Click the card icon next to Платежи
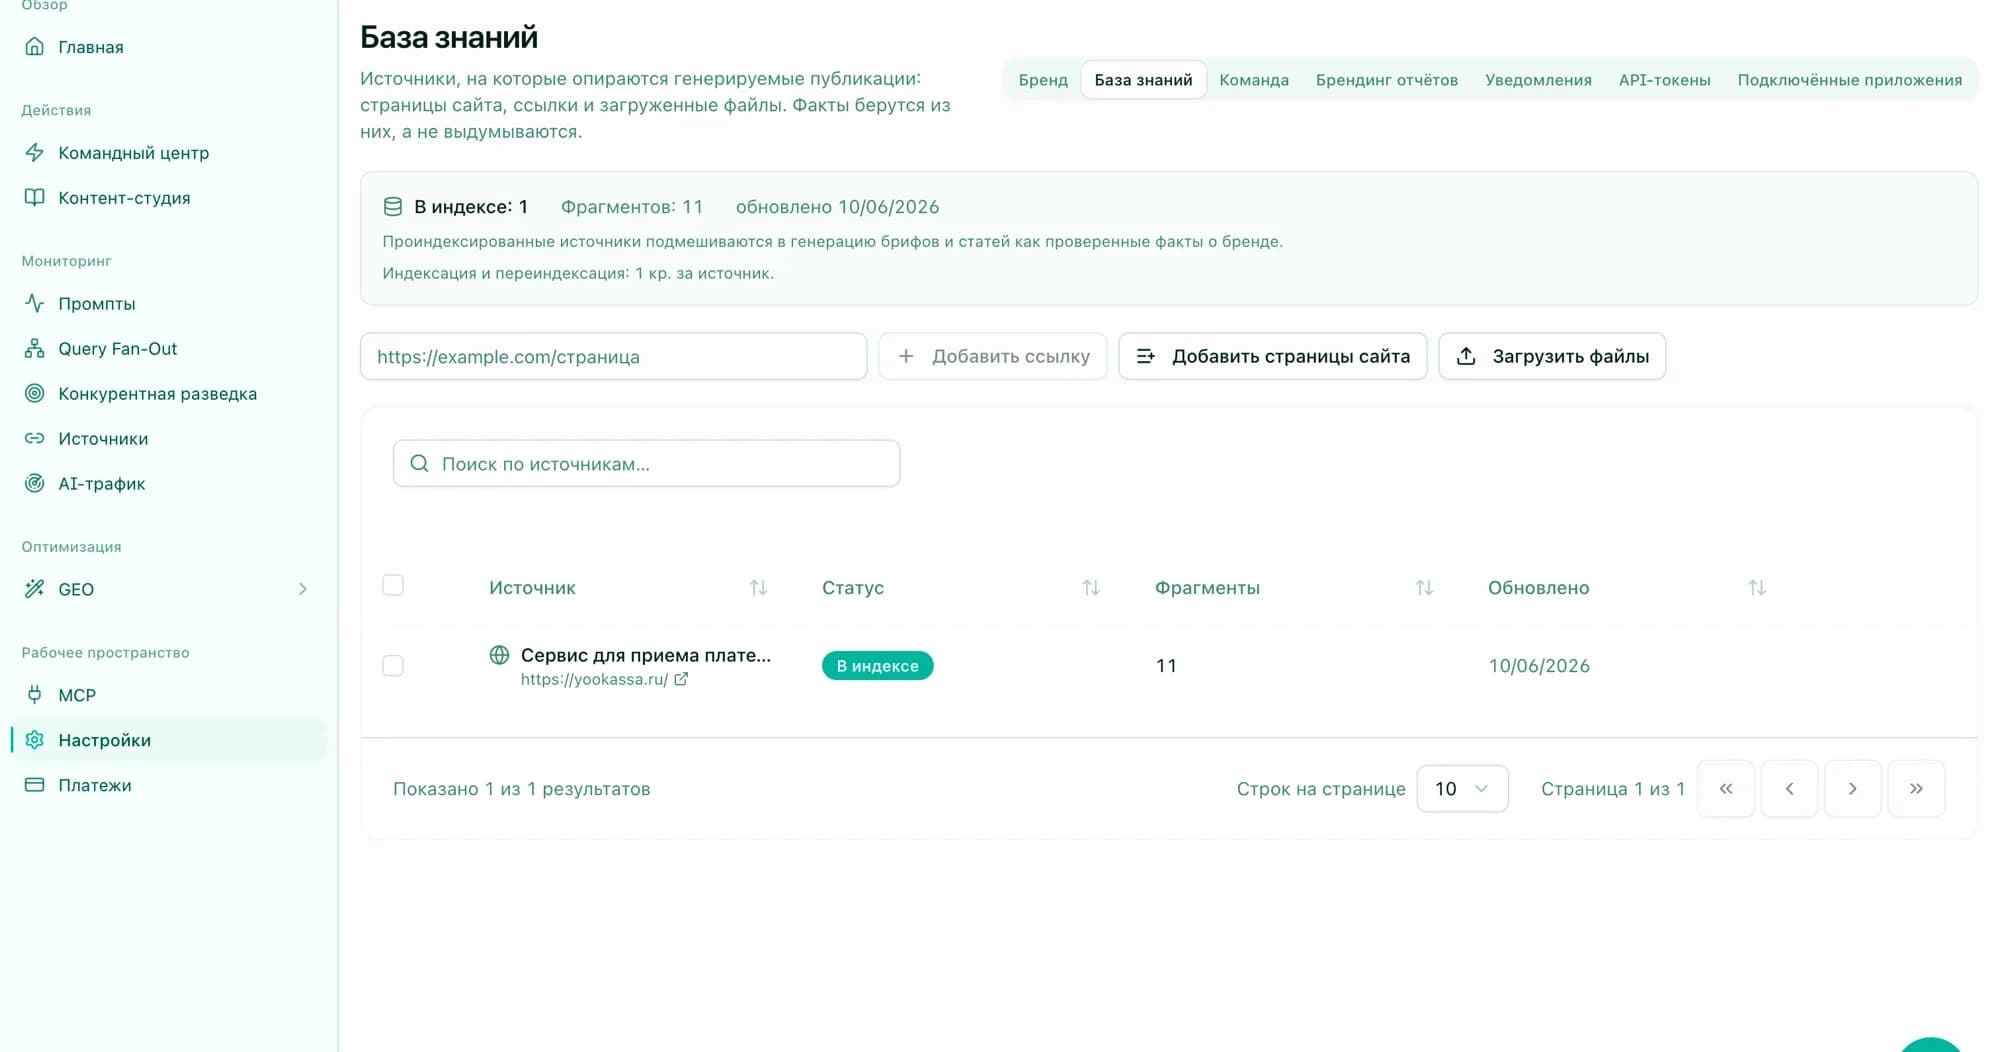This screenshot has width=2000, height=1052. 34,785
